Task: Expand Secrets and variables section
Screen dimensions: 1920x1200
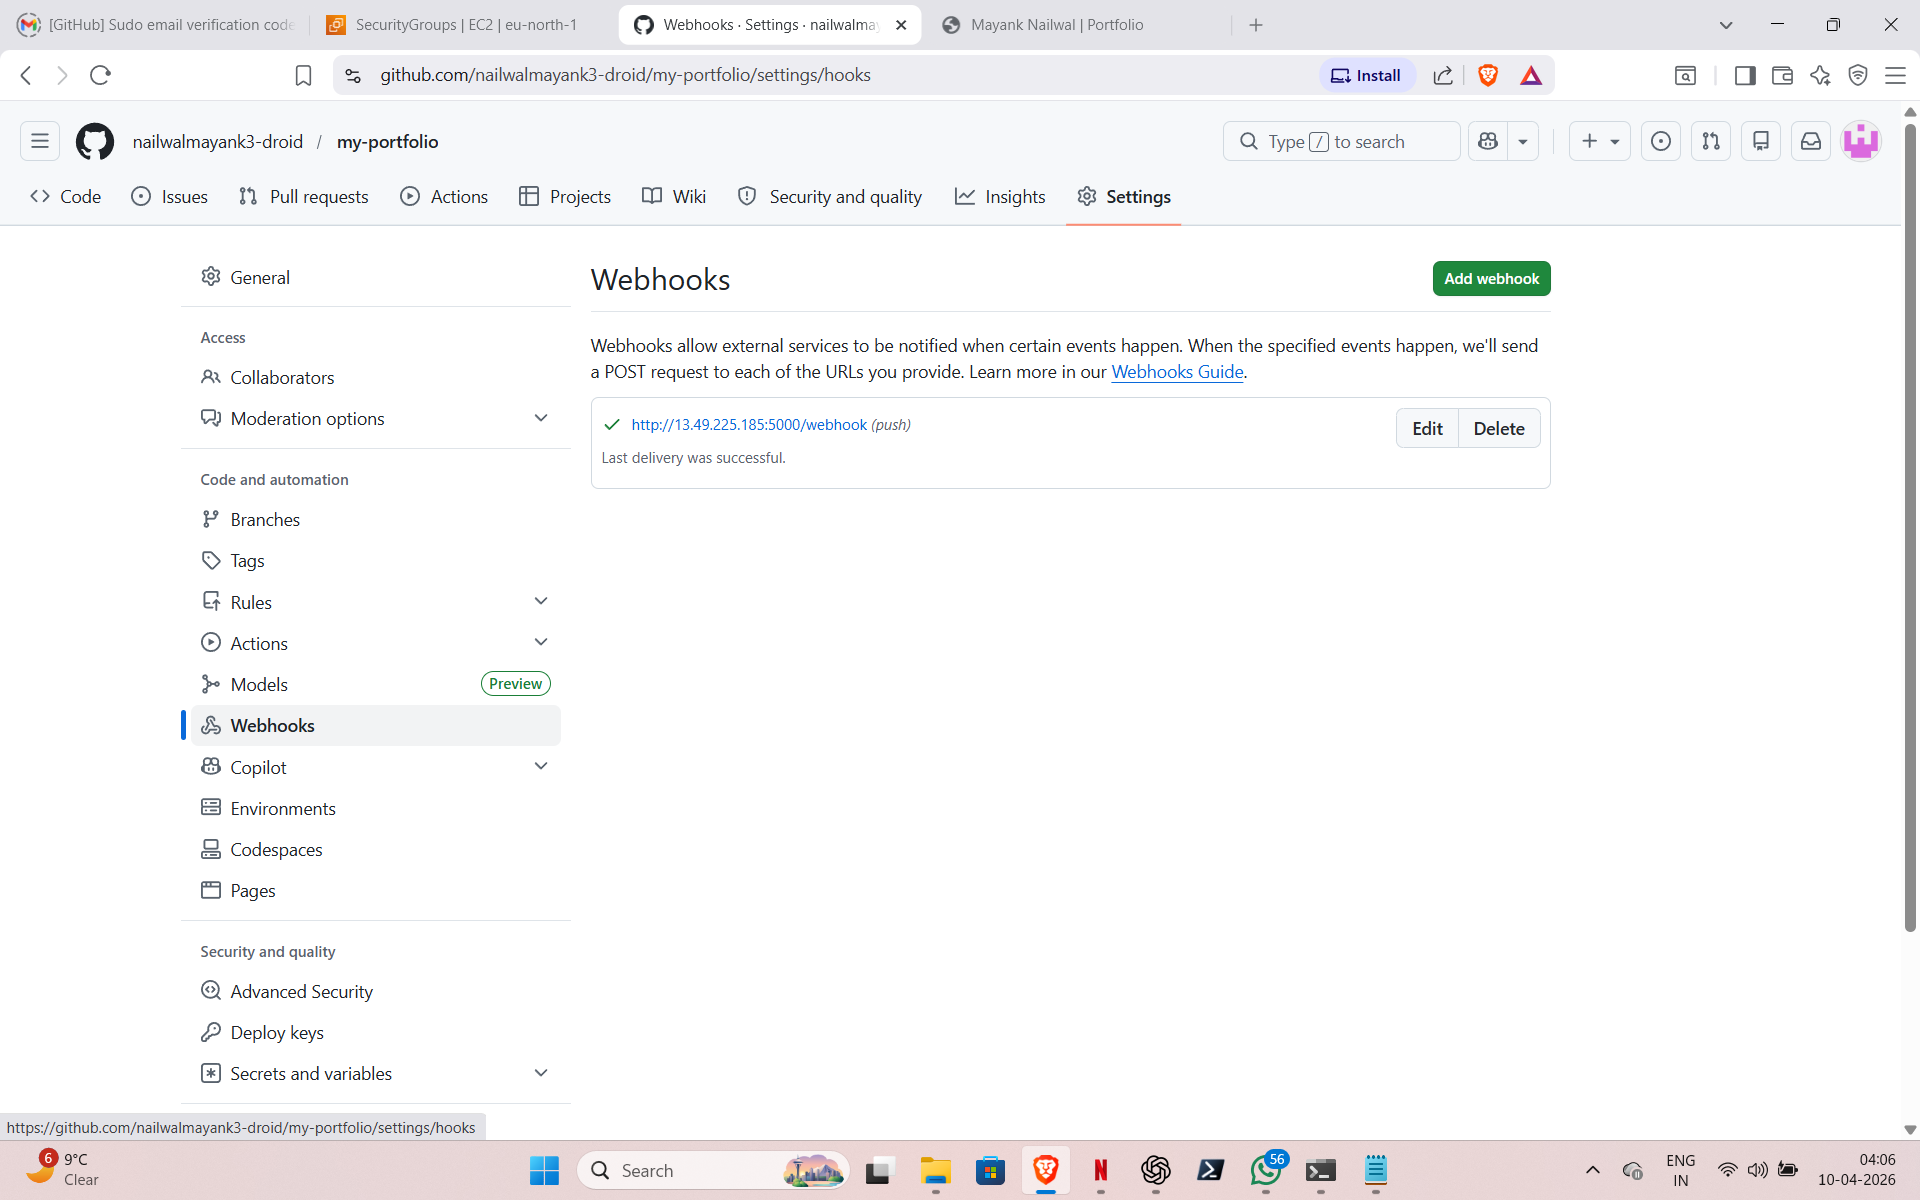Action: [x=541, y=1073]
